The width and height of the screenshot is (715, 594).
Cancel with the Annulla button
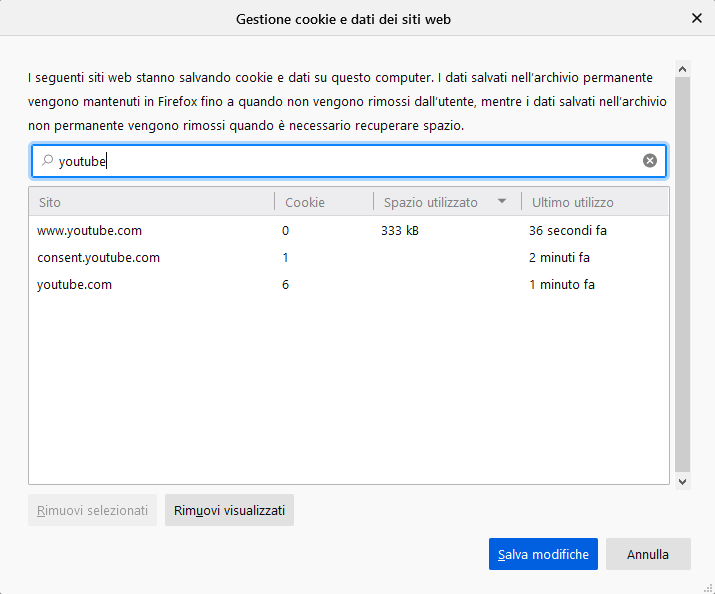click(x=648, y=554)
